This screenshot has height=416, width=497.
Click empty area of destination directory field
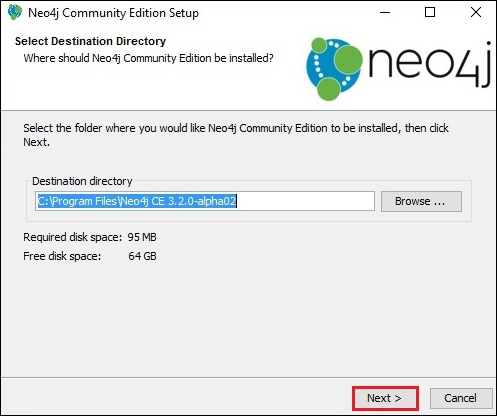(305, 201)
